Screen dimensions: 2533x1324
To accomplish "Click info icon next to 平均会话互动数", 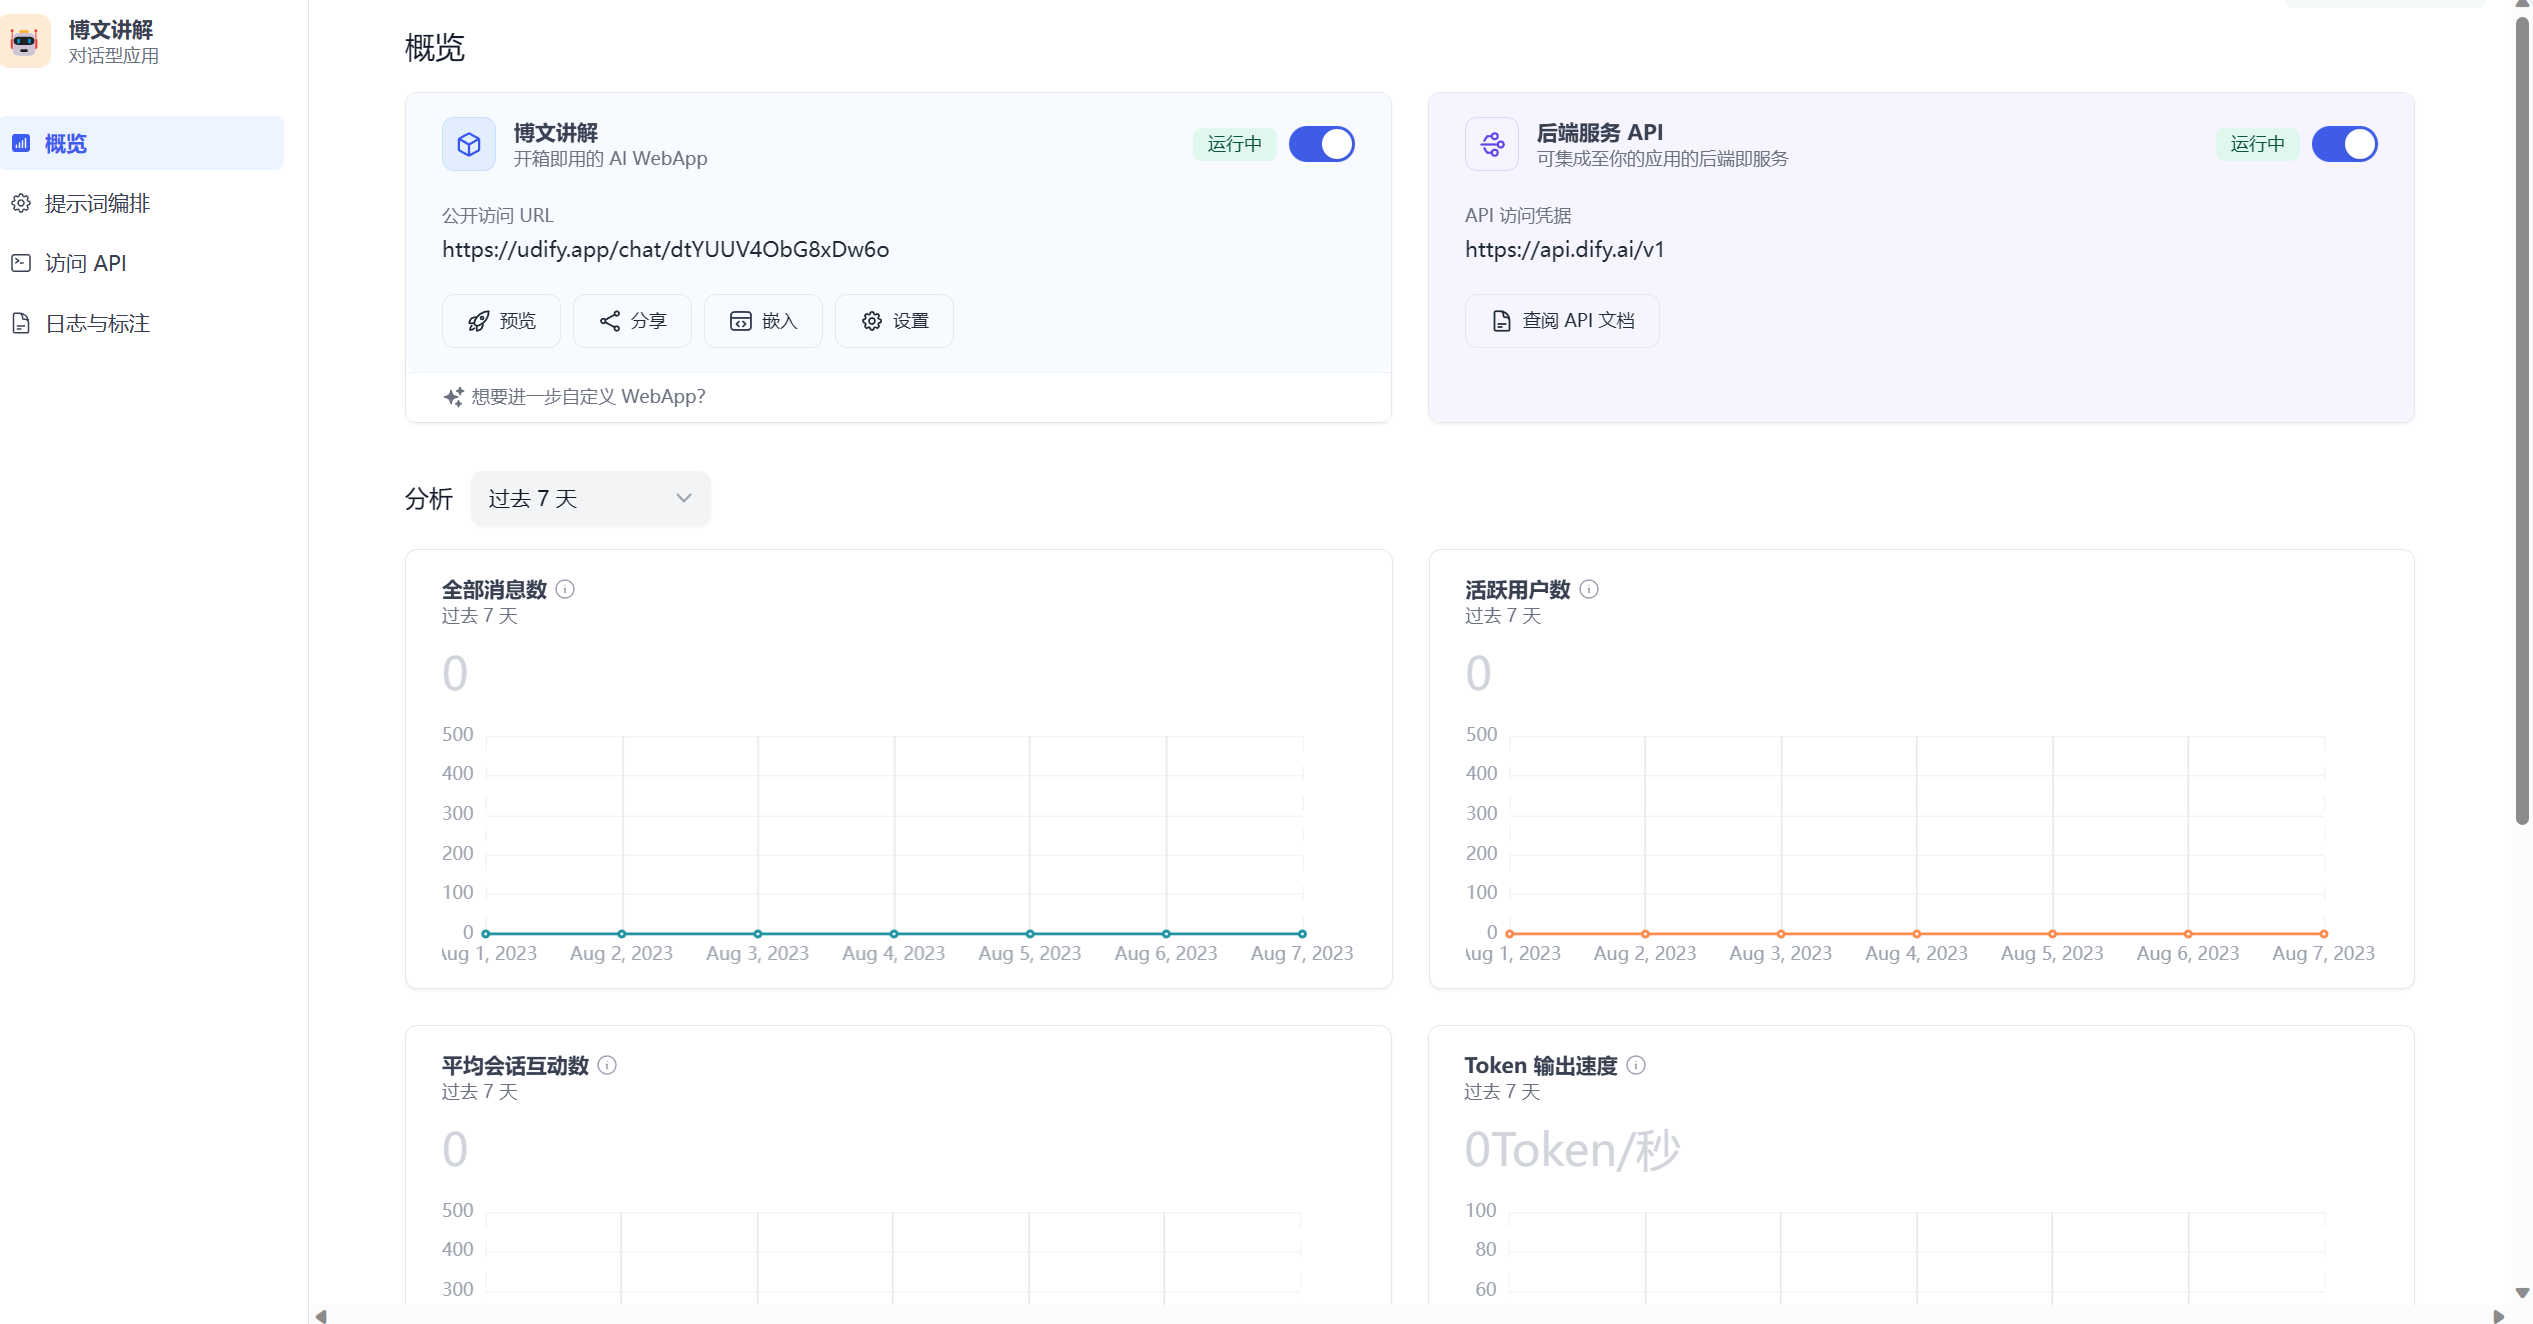I will (x=607, y=1065).
